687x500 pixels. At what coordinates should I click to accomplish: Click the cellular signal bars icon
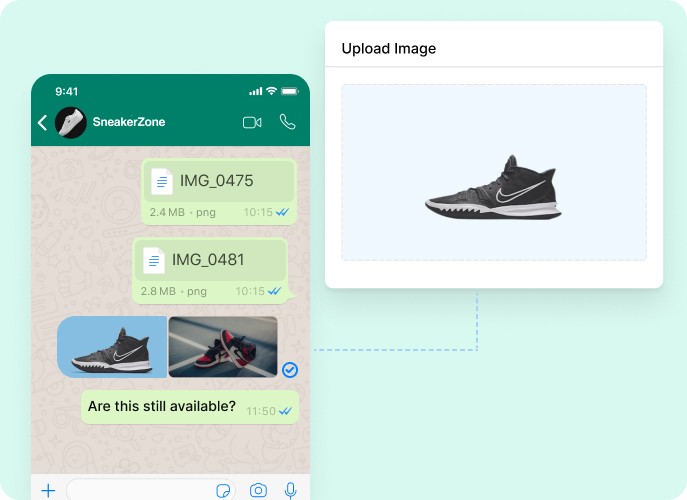click(255, 91)
